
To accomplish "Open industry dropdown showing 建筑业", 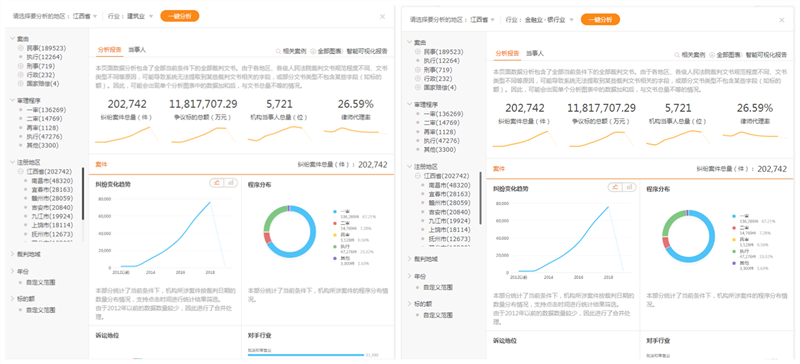I will pyautogui.click(x=140, y=16).
